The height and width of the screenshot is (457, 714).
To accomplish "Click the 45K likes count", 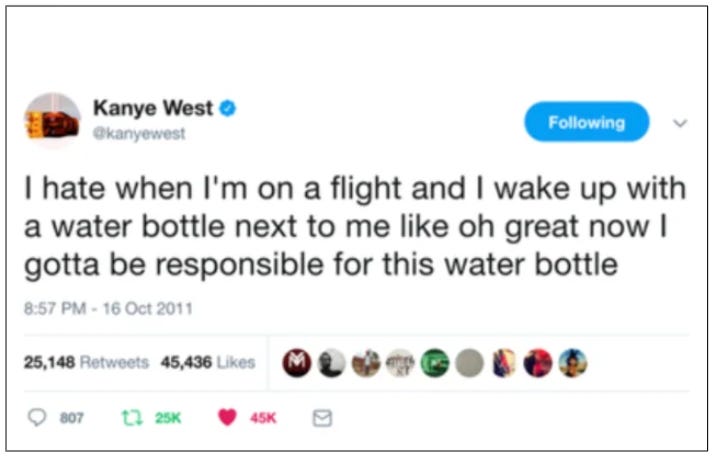I will click(x=263, y=417).
